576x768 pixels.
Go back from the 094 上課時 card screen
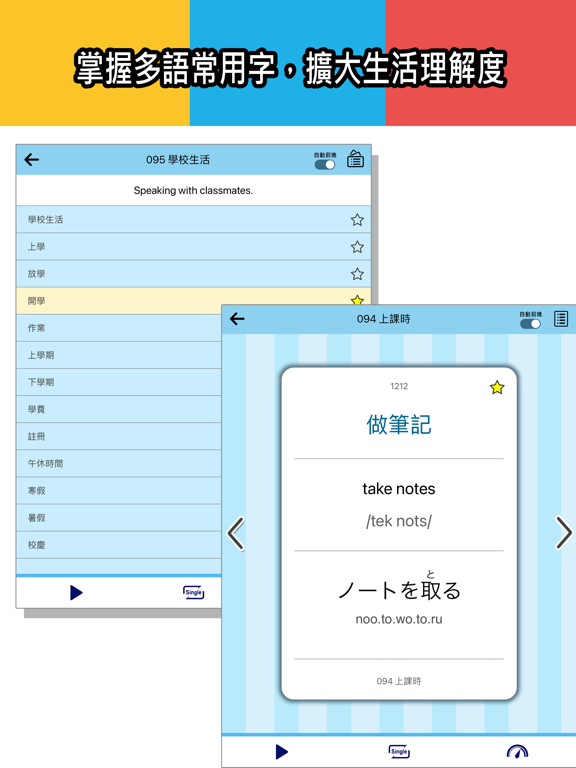(x=237, y=319)
